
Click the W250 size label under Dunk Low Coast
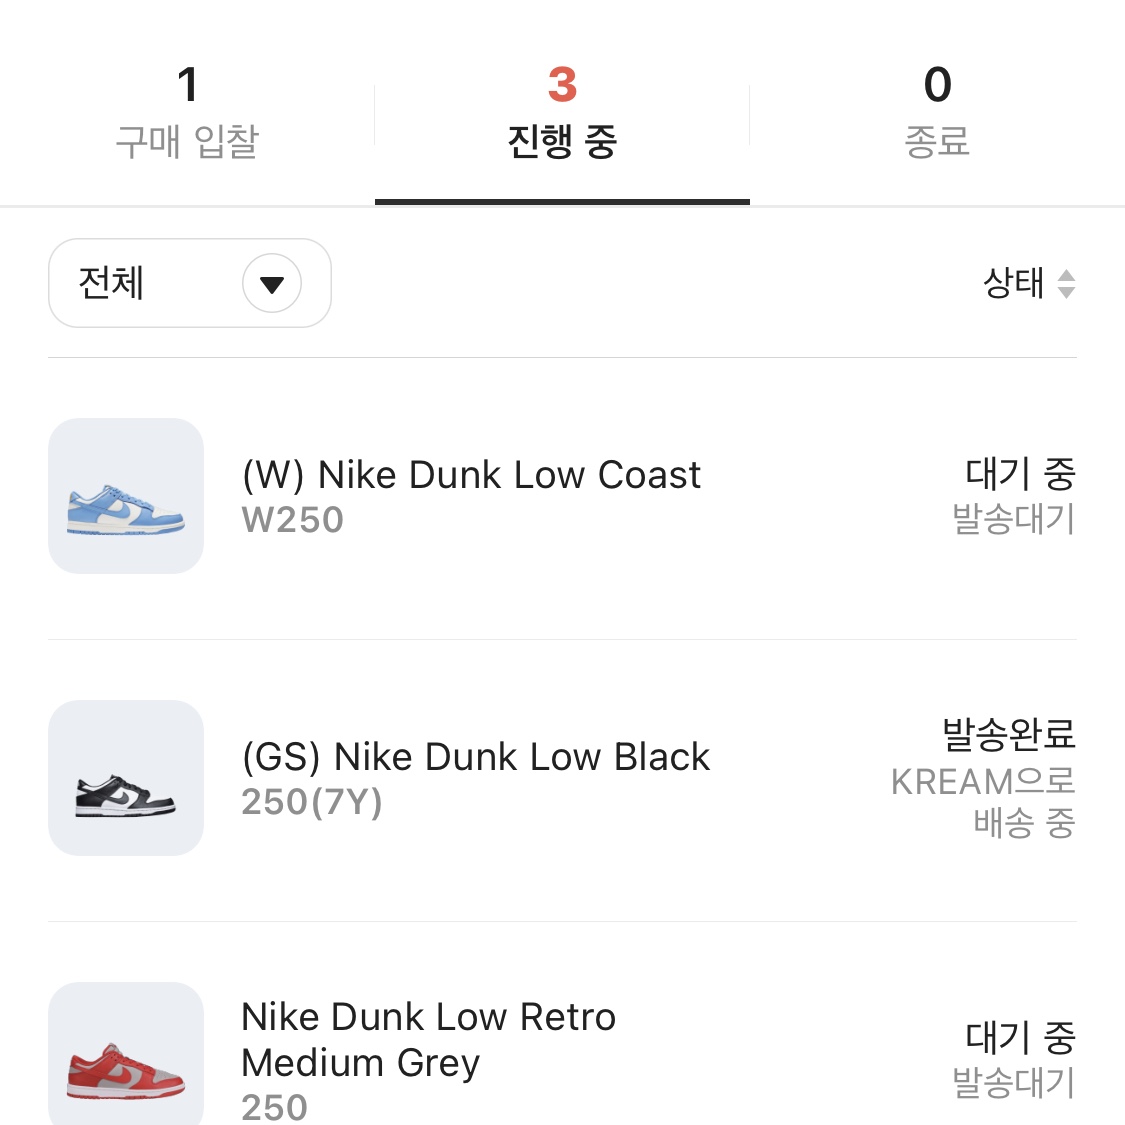(x=292, y=520)
